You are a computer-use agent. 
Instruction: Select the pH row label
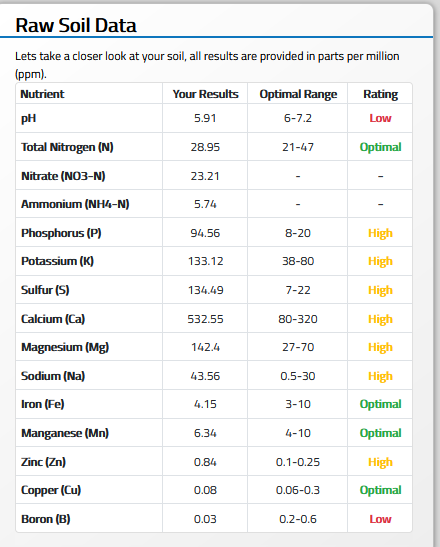pos(28,118)
